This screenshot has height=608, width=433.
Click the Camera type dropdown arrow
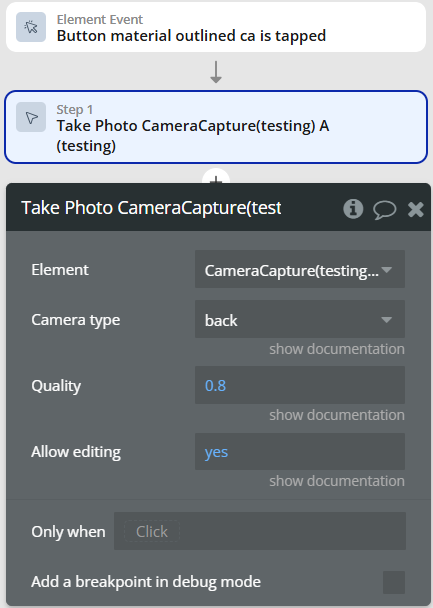coord(386,320)
